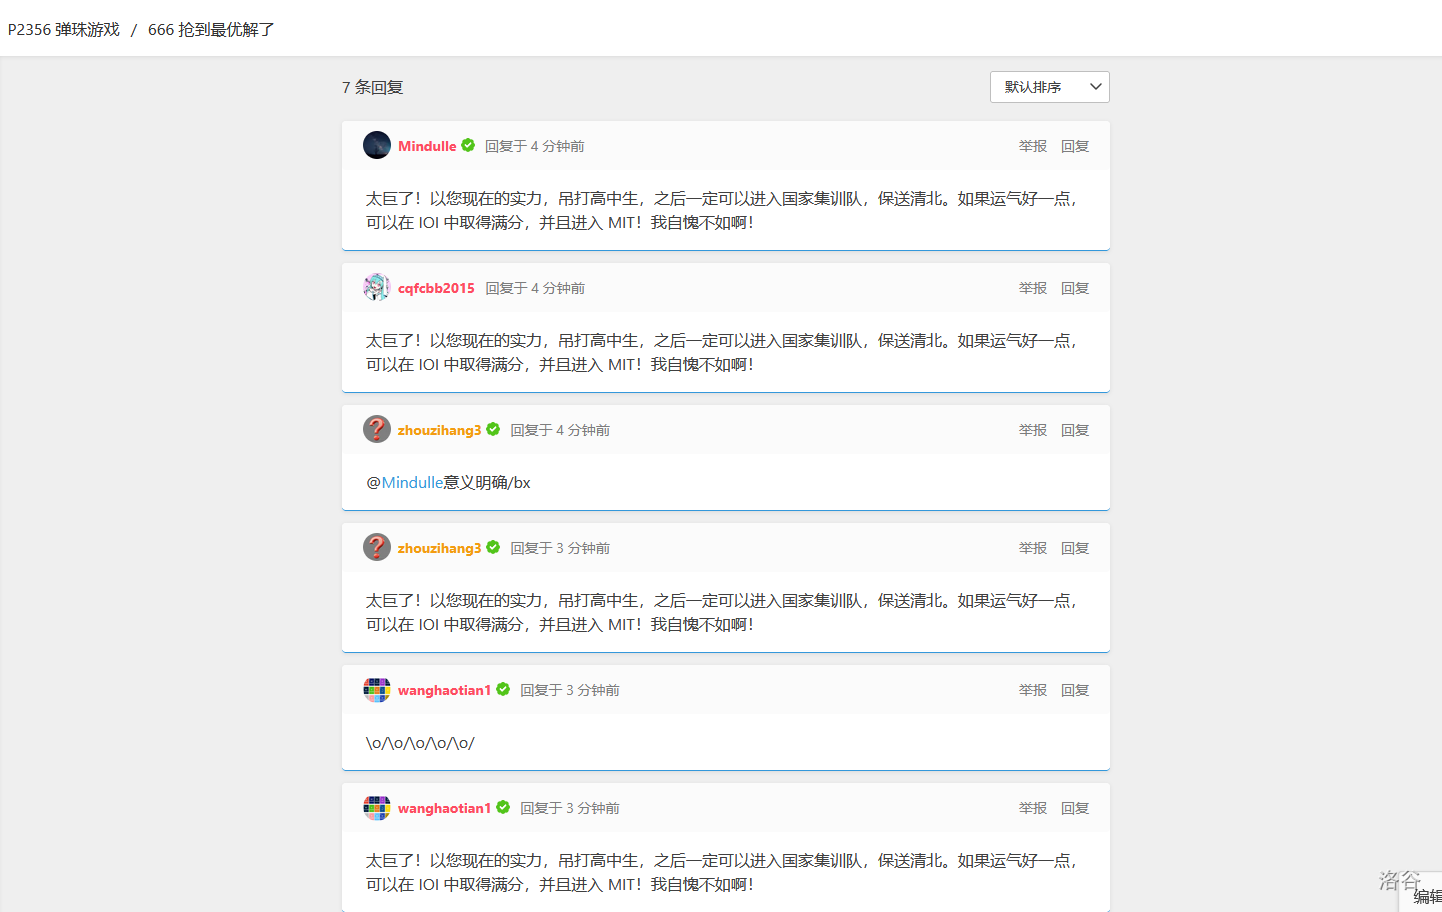Open cqfcbb2015's username profile link

click(436, 288)
